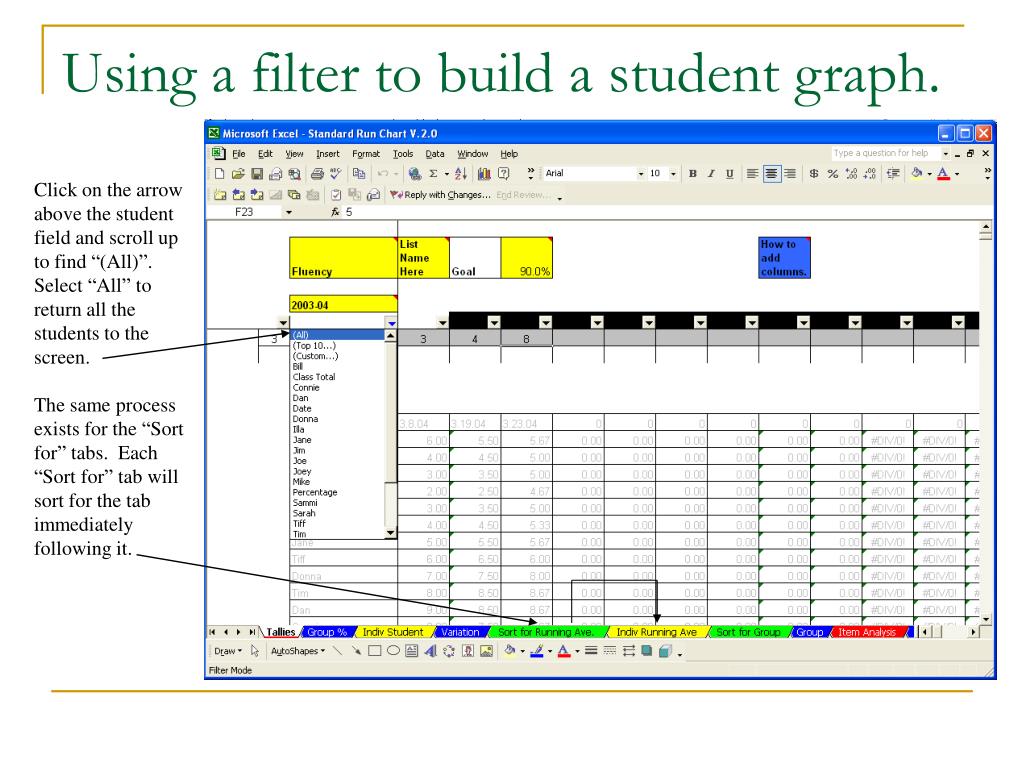1024x768 pixels.
Task: Select Sarah in the filter list
Action: click(337, 513)
